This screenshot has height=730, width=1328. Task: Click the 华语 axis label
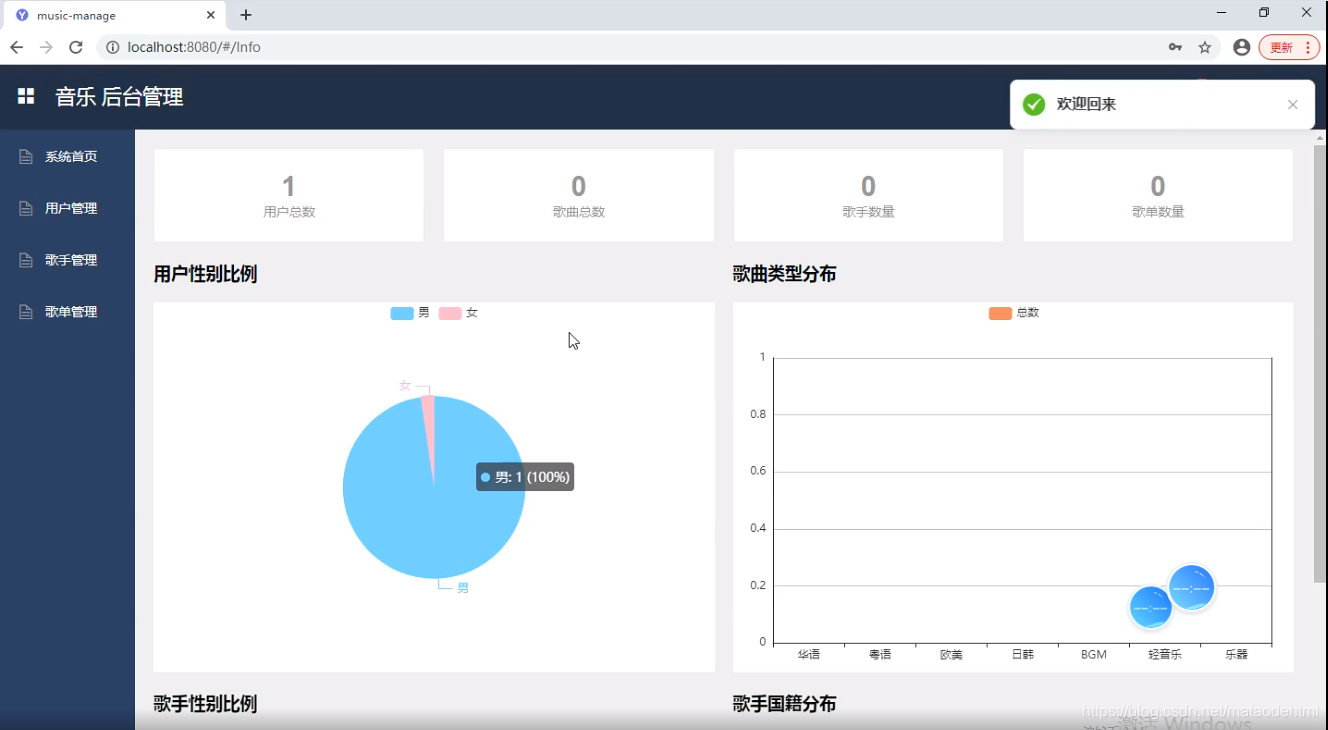809,655
